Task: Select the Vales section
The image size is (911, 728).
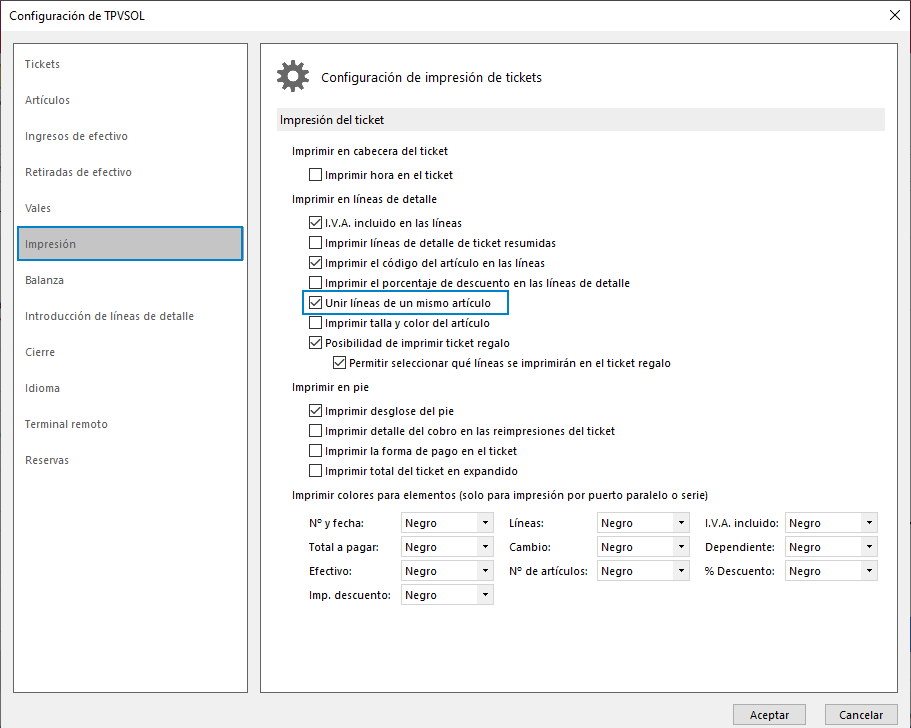Action: coord(130,208)
